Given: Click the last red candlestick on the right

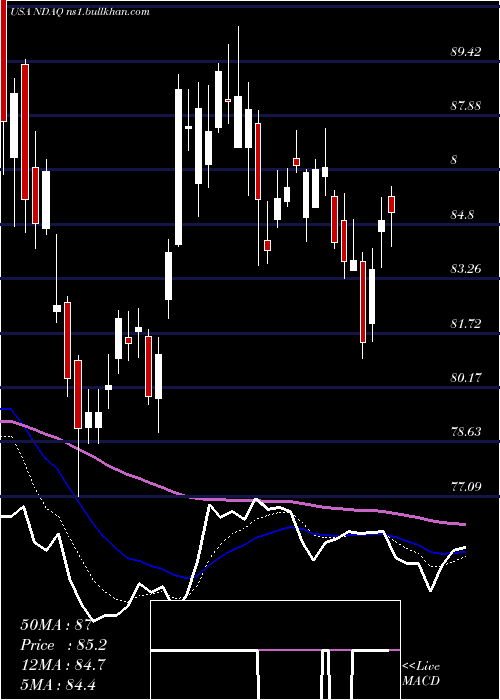Looking at the screenshot, I should [392, 204].
